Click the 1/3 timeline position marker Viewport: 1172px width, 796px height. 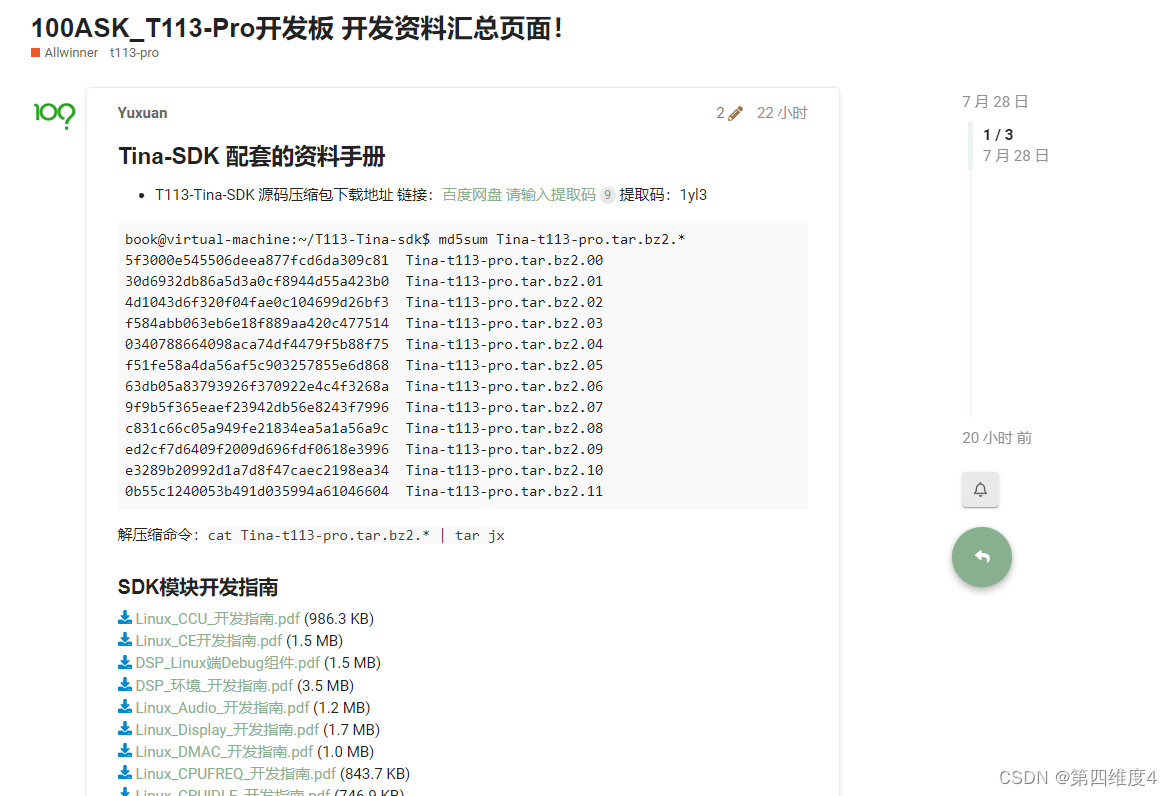pyautogui.click(x=998, y=134)
